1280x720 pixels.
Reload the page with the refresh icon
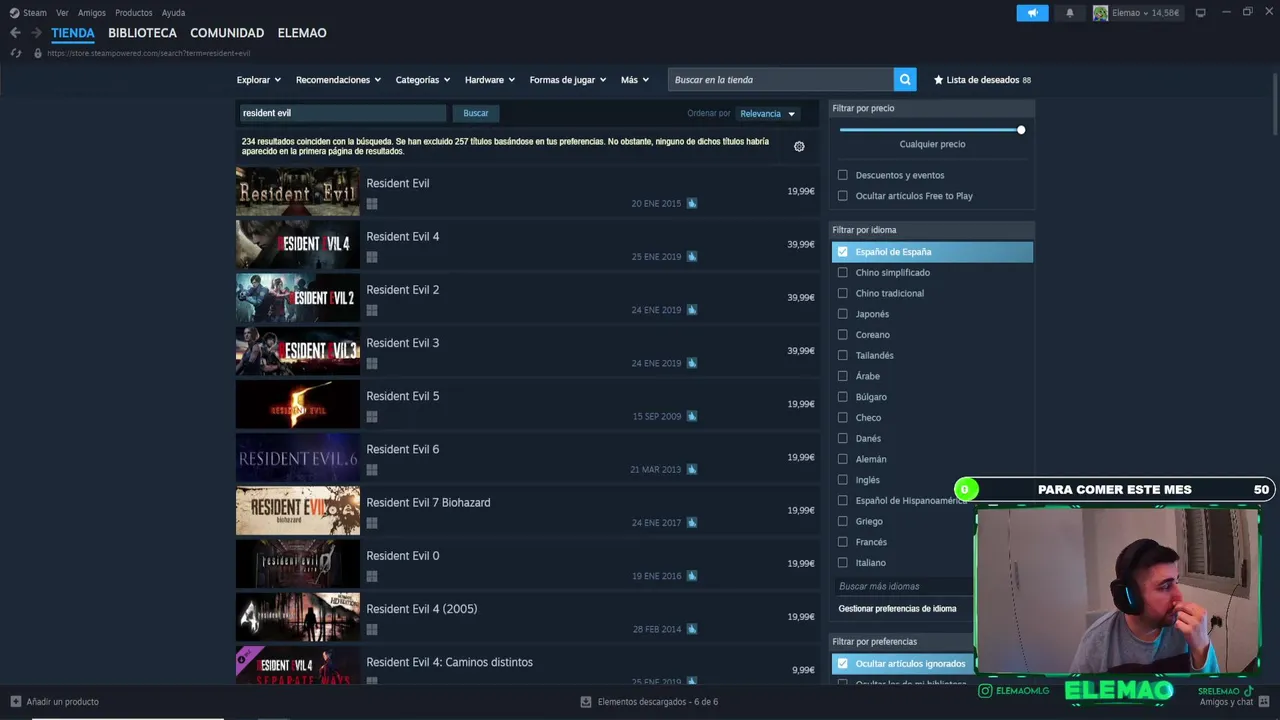pyautogui.click(x=16, y=53)
